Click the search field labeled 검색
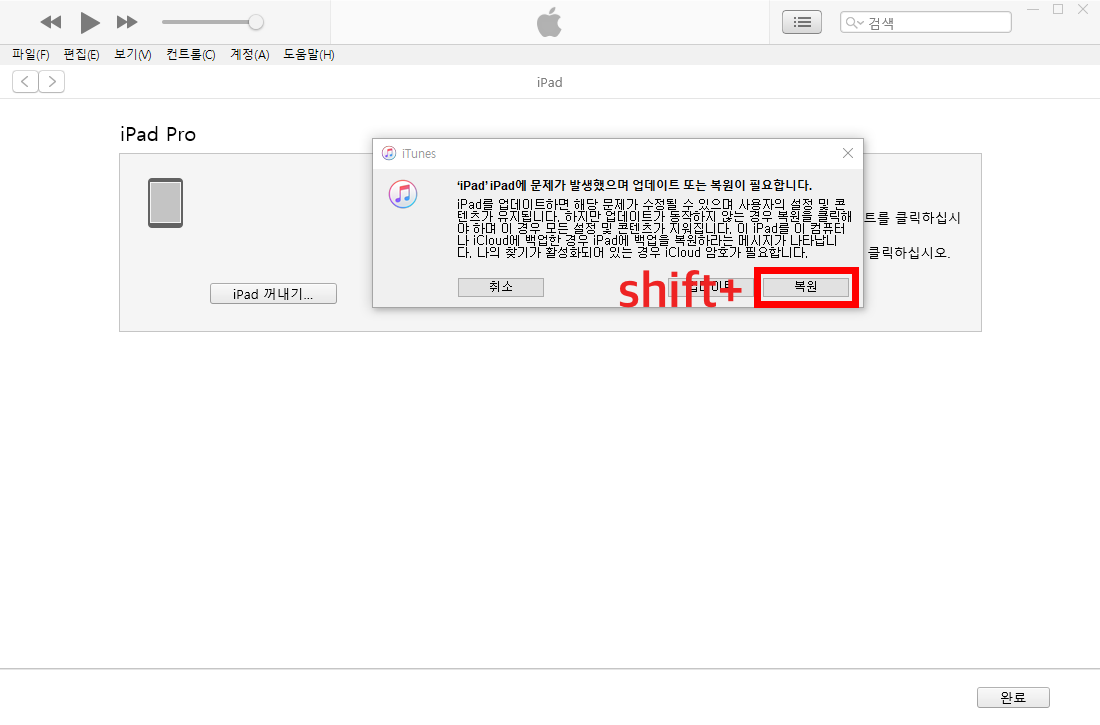1100x725 pixels. (x=925, y=22)
